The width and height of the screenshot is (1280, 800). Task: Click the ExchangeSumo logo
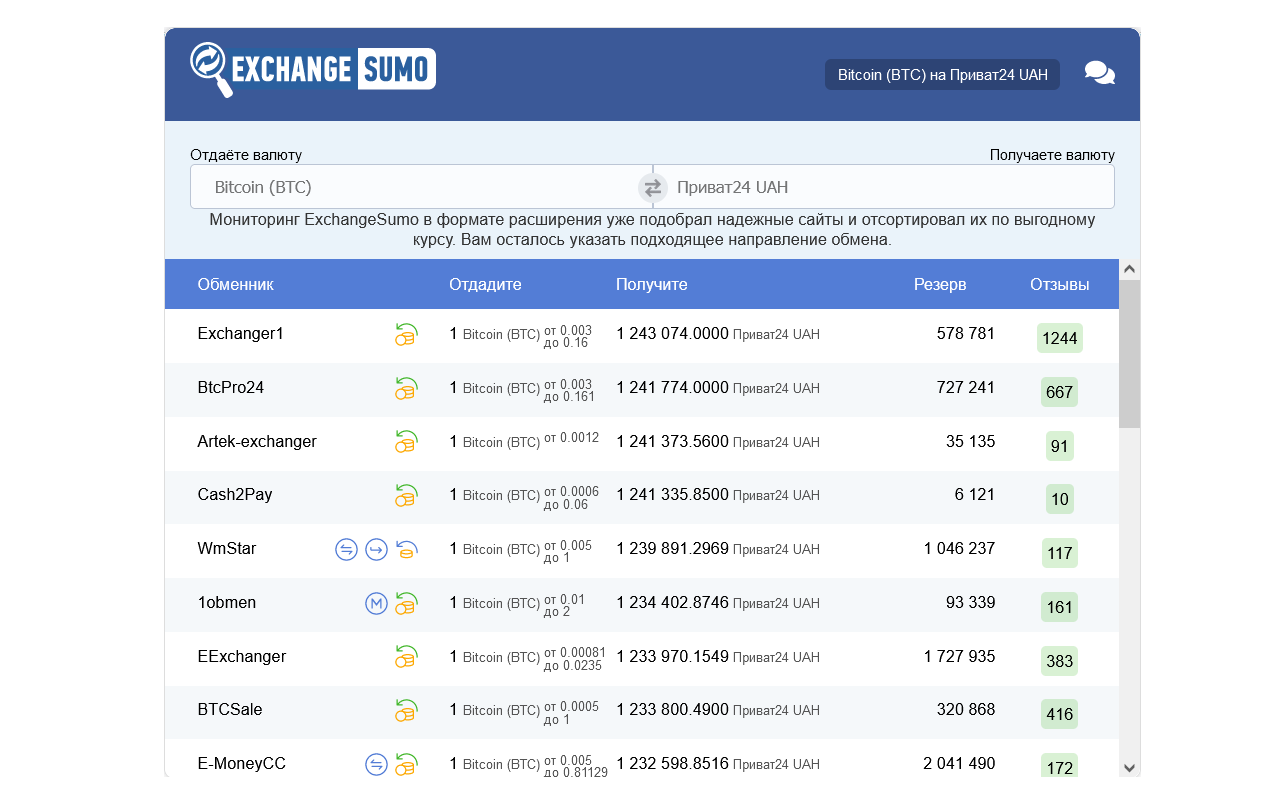coord(313,70)
